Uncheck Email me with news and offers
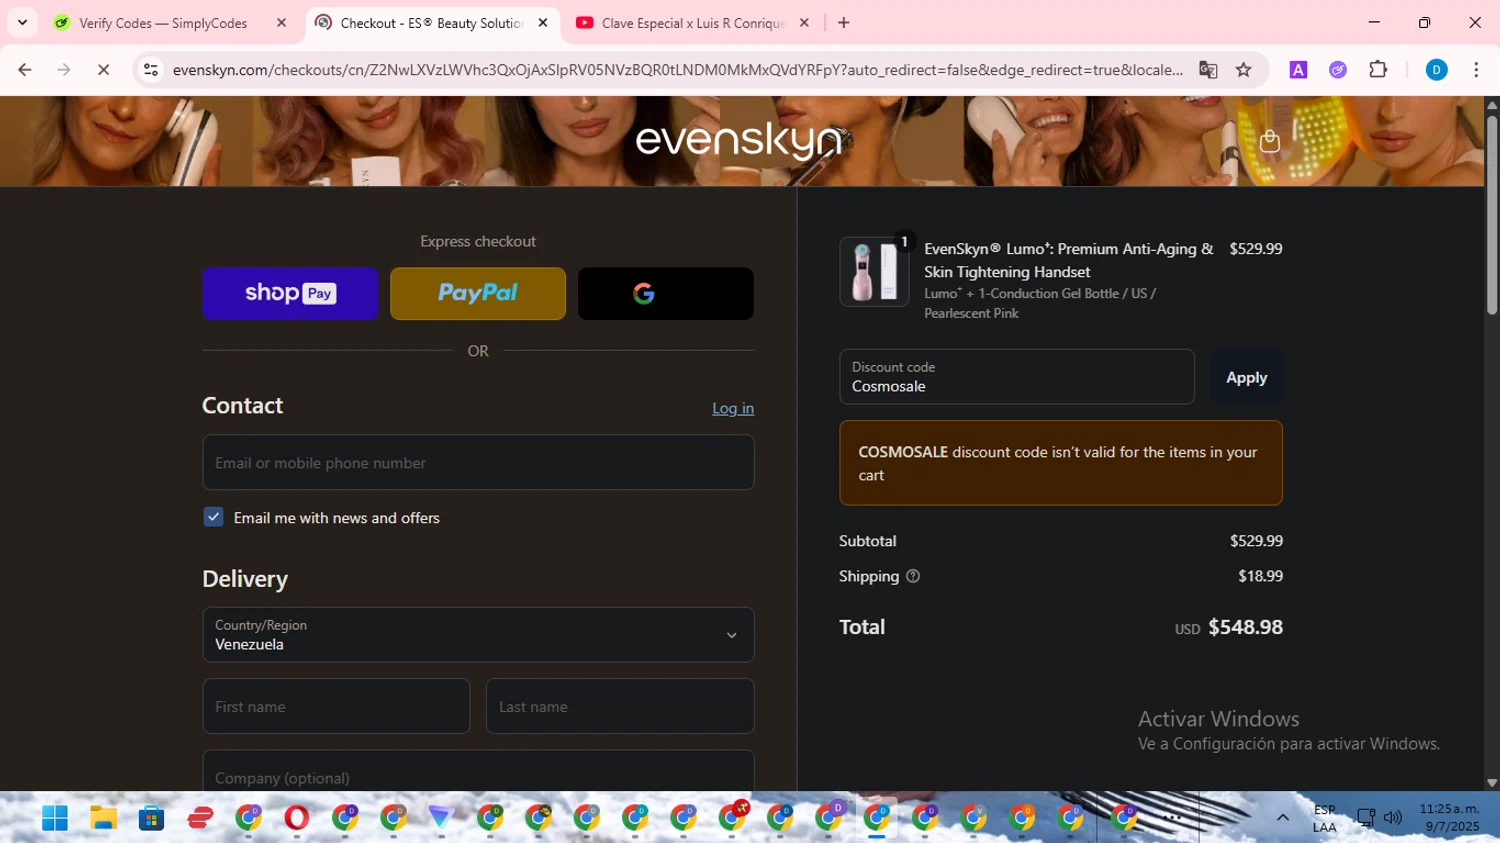1500x843 pixels. coord(213,517)
